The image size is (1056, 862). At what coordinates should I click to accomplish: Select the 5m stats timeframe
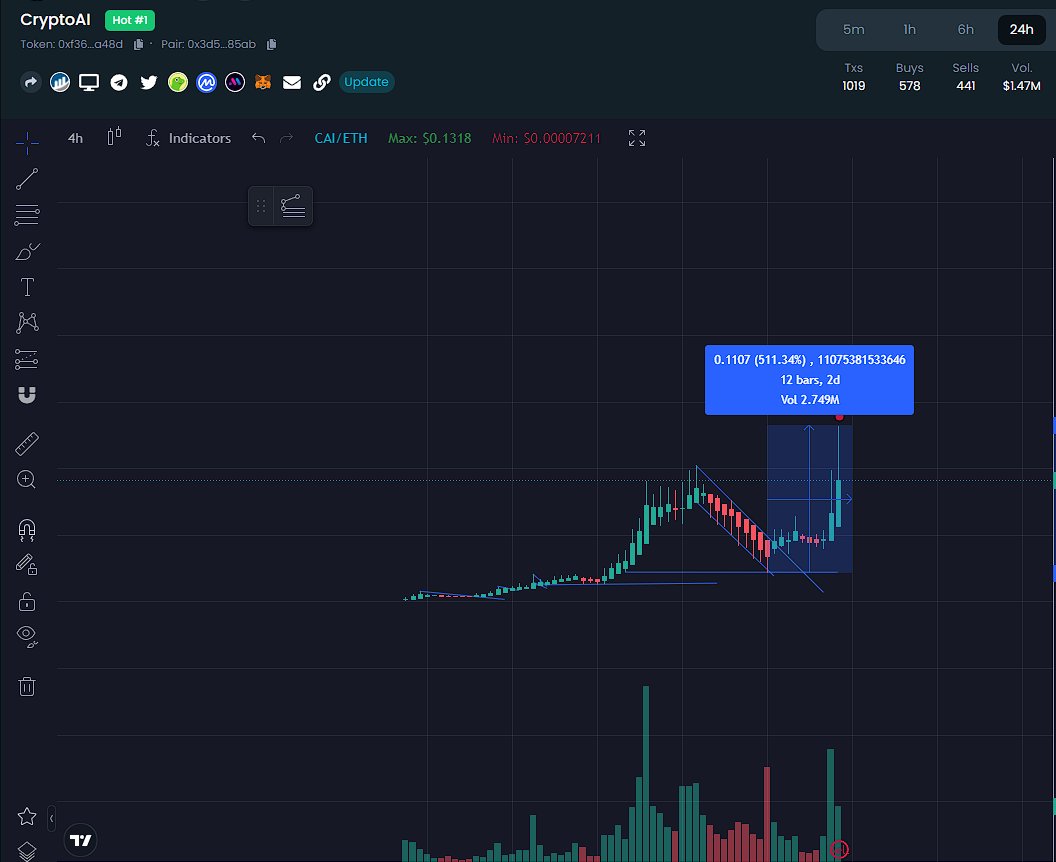tap(853, 30)
